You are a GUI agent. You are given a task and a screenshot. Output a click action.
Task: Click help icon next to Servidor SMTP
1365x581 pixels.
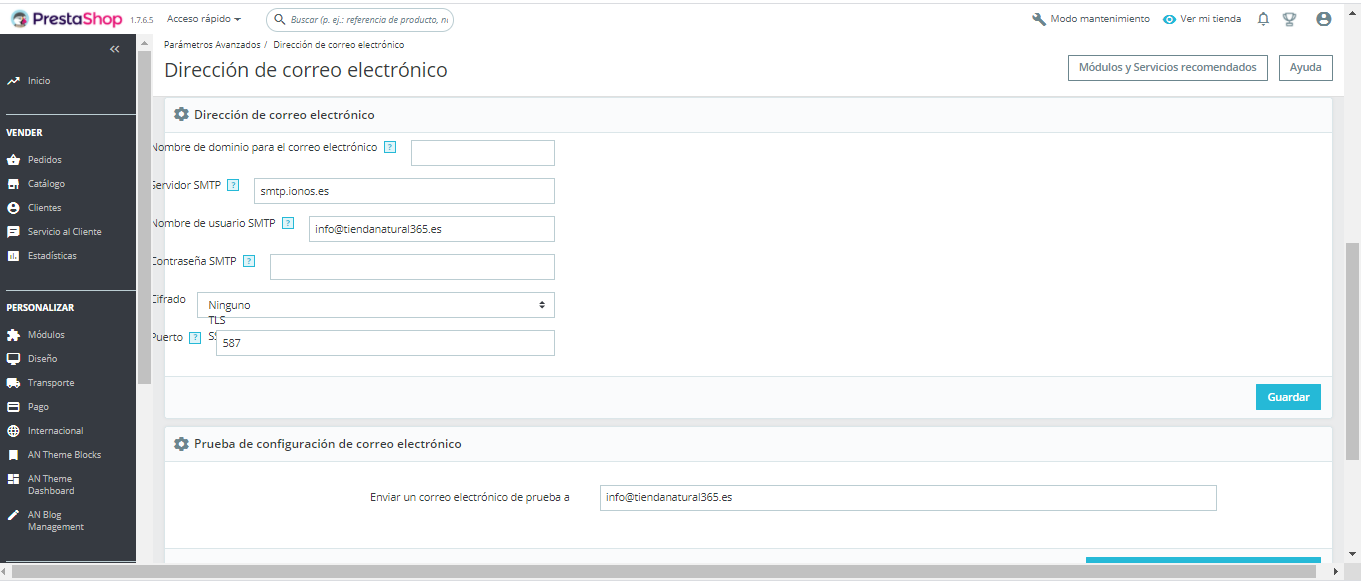[233, 185]
